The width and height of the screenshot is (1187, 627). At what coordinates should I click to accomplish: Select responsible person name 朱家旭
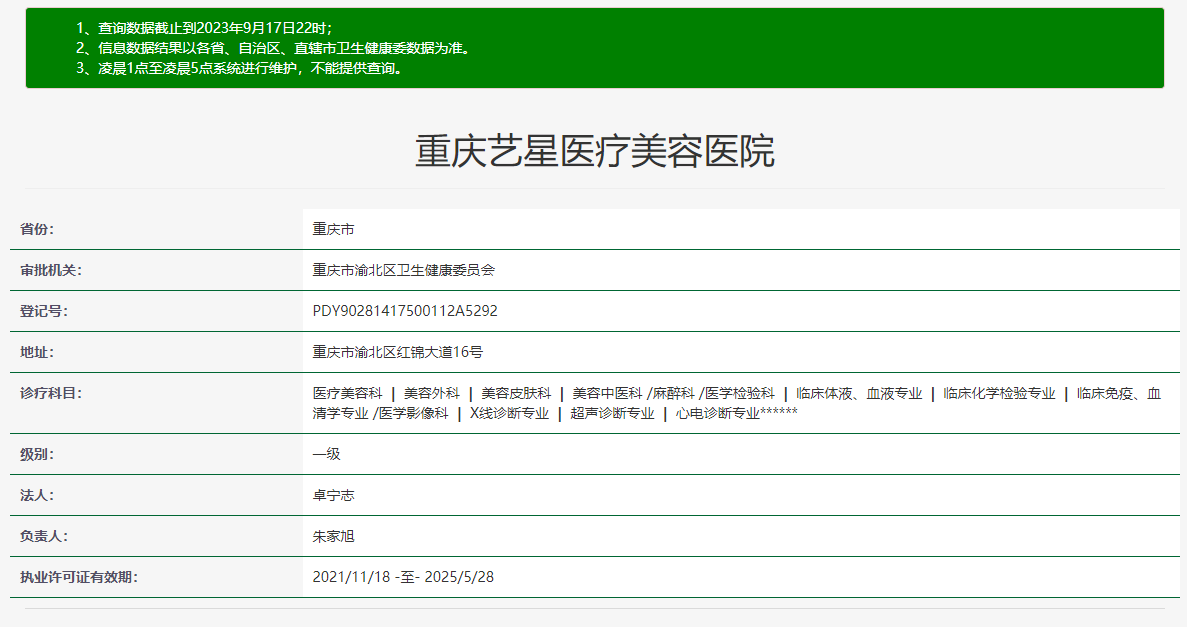pos(333,536)
